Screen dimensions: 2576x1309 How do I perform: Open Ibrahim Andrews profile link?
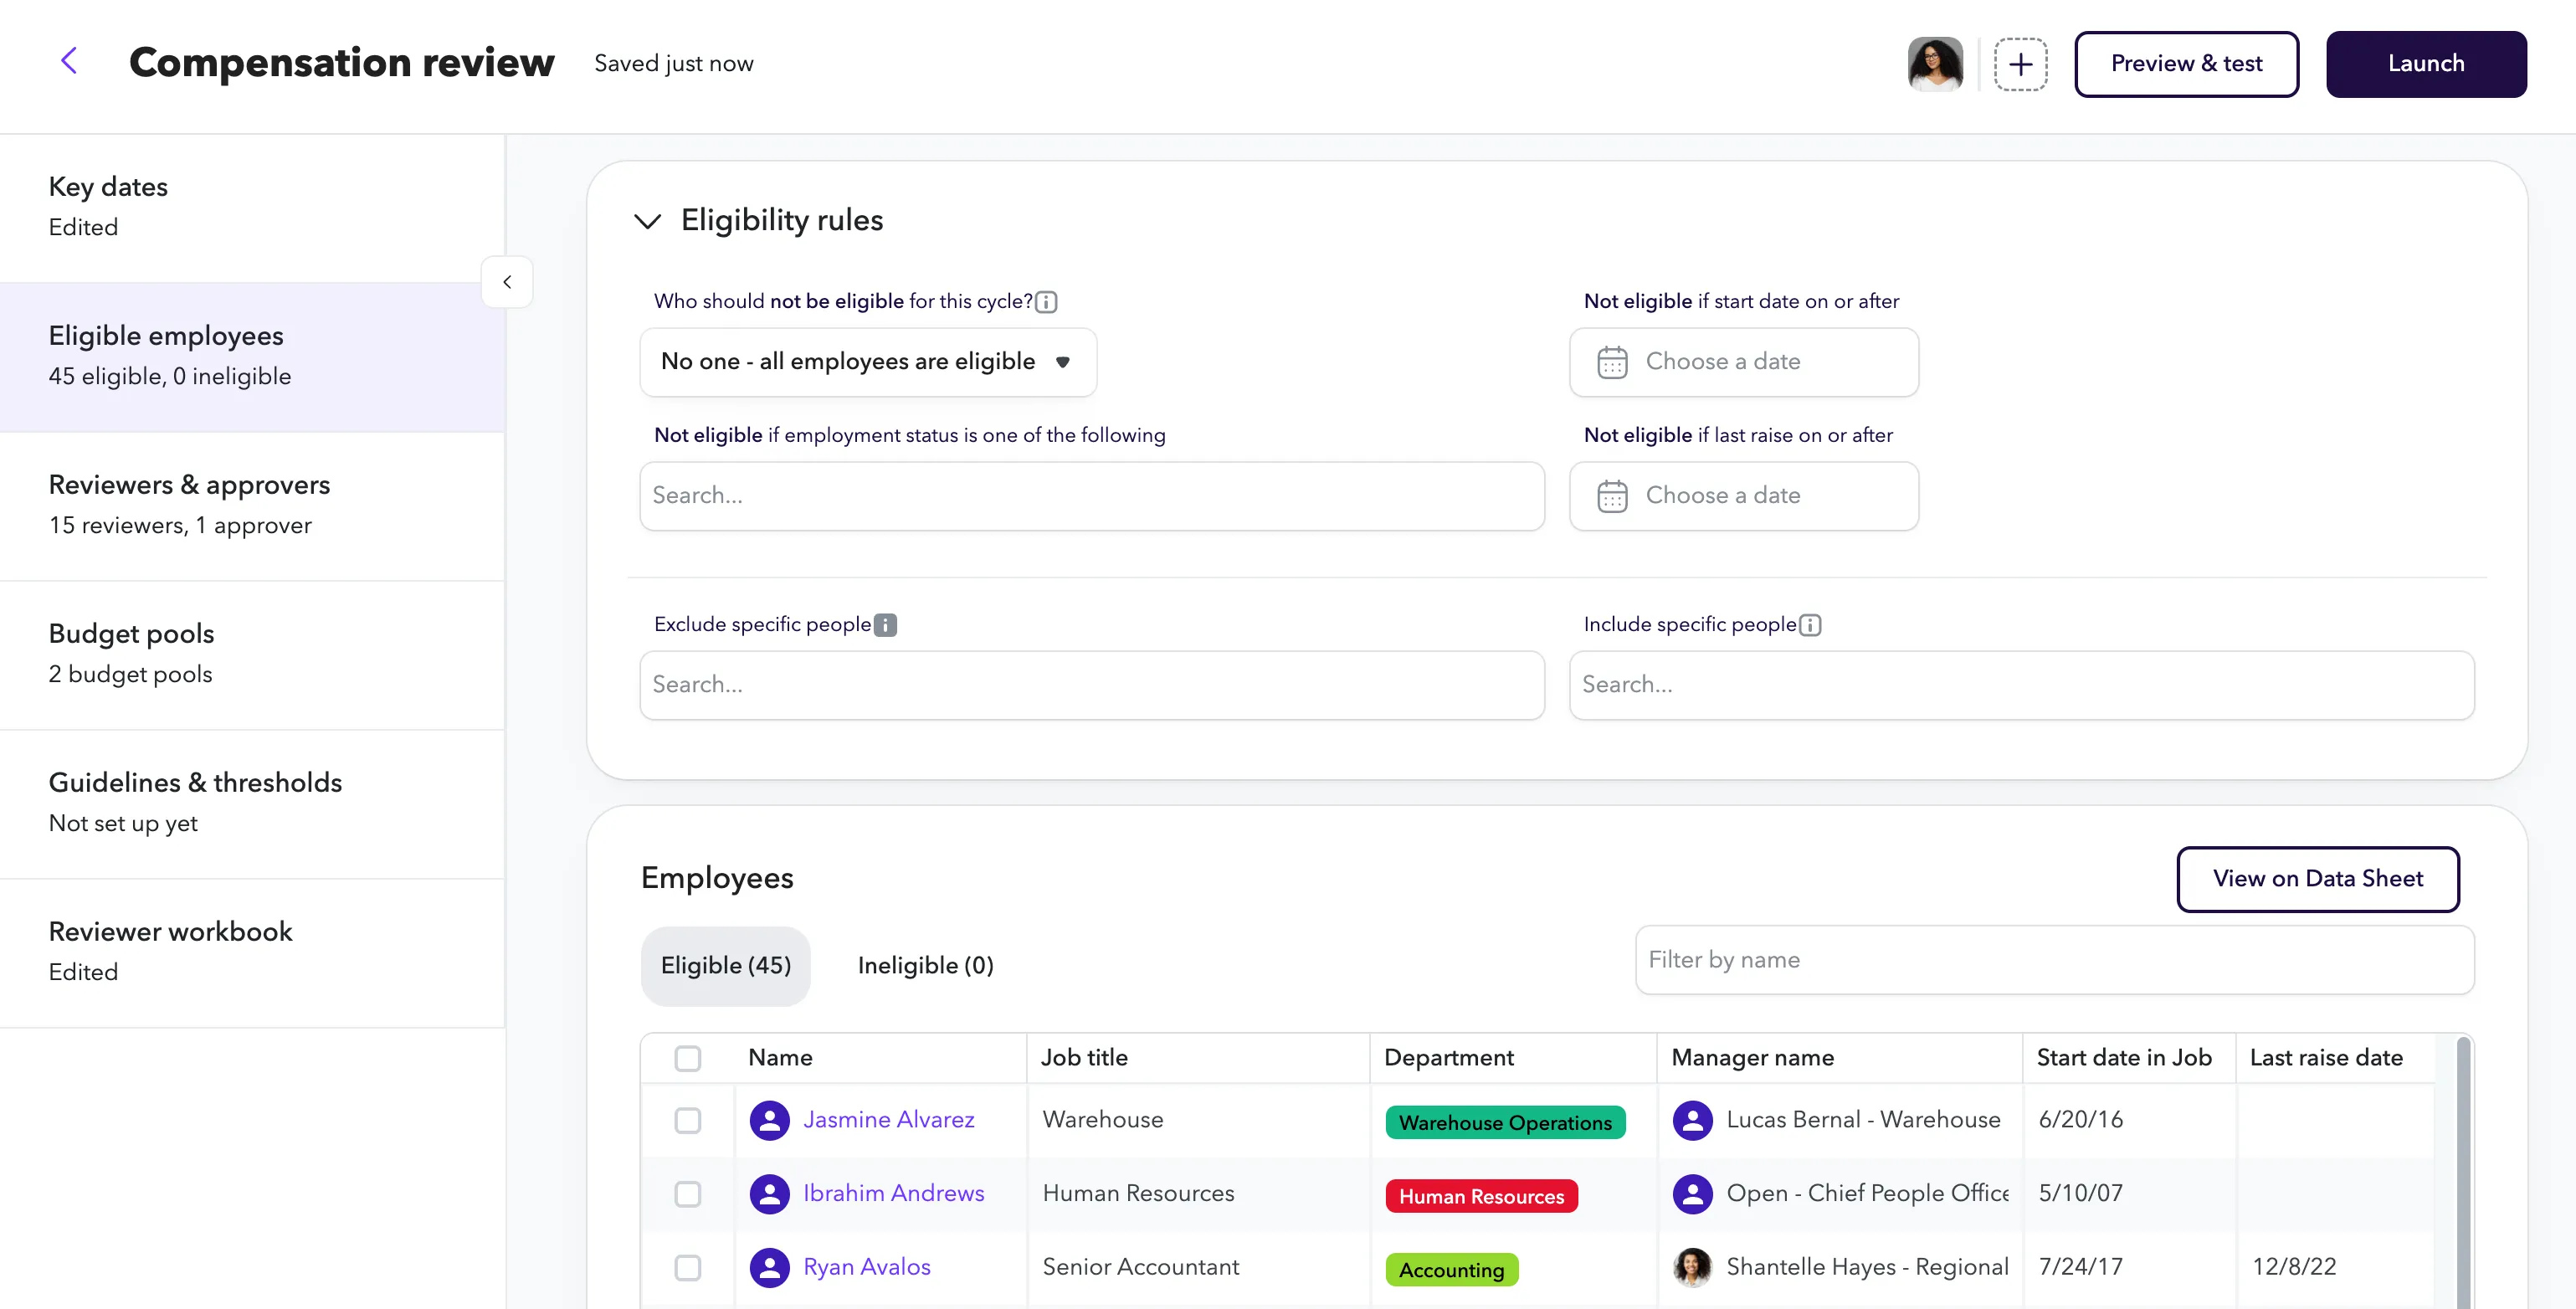point(894,1194)
